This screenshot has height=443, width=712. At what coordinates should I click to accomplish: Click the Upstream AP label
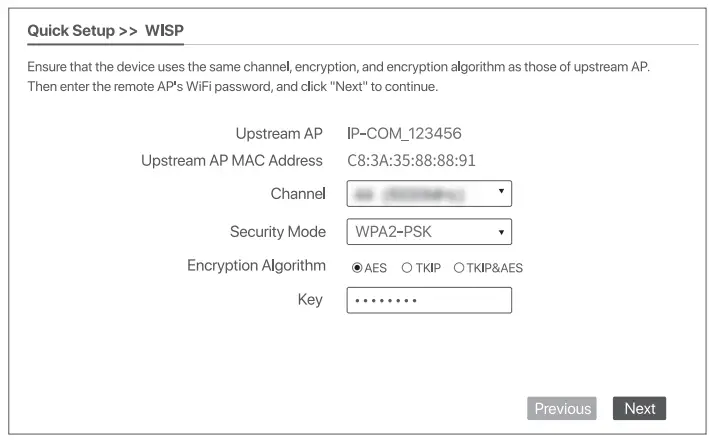tap(281, 134)
